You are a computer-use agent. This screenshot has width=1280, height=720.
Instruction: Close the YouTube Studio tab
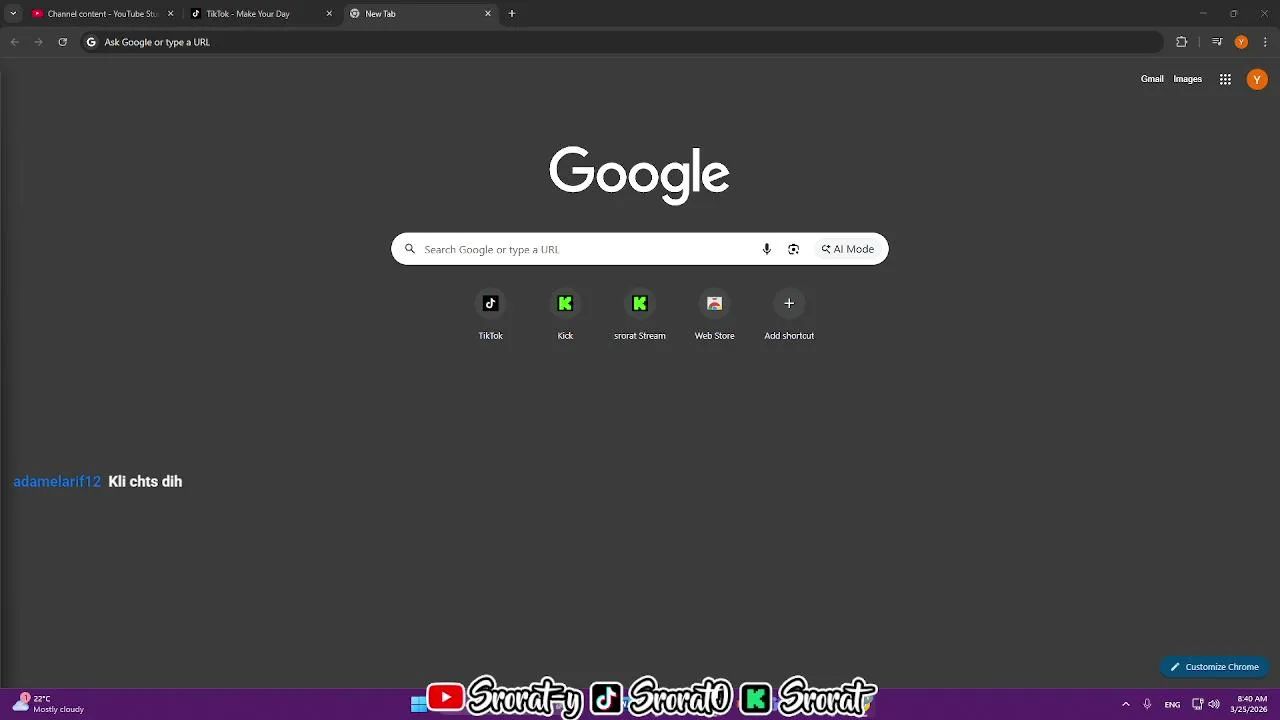point(170,14)
